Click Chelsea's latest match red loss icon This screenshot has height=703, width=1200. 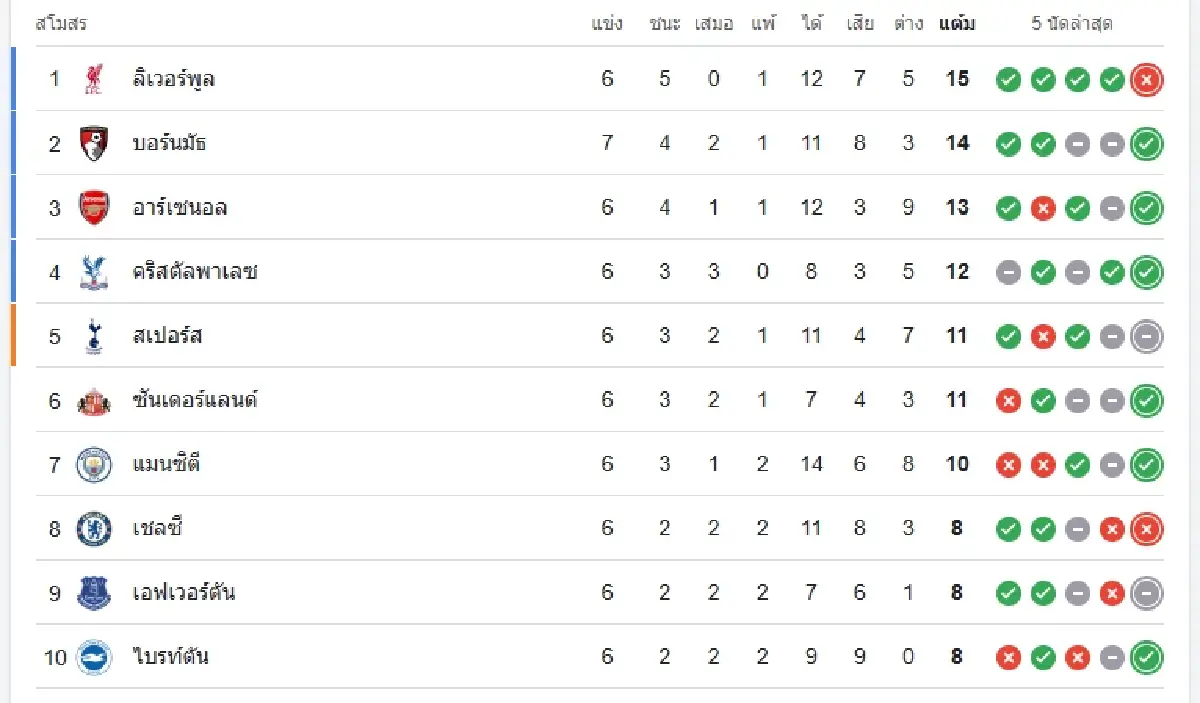click(x=1146, y=530)
